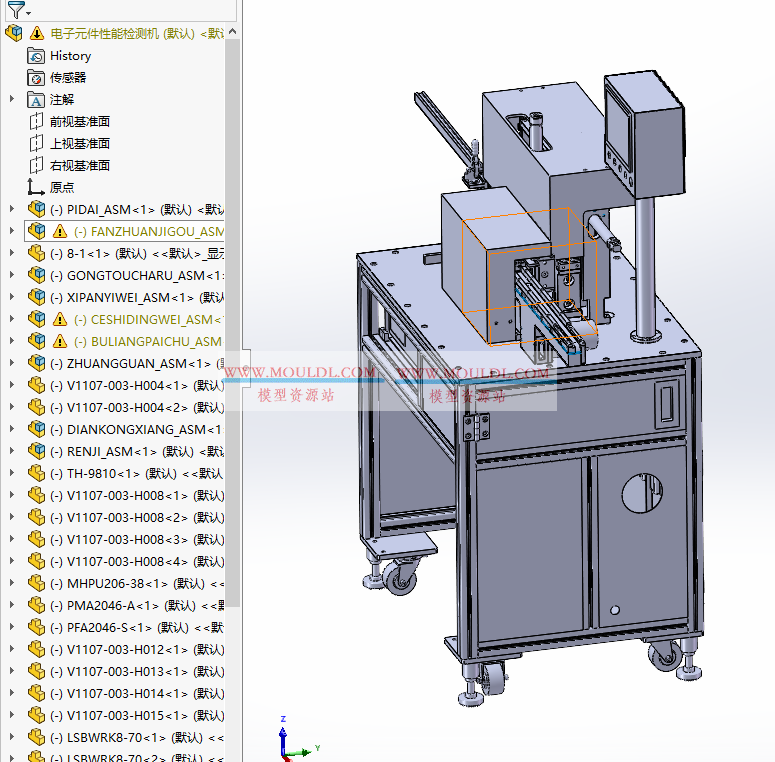Click the CESHIDINGWEI_ASM warning icon
The image size is (775, 762).
tap(59, 319)
